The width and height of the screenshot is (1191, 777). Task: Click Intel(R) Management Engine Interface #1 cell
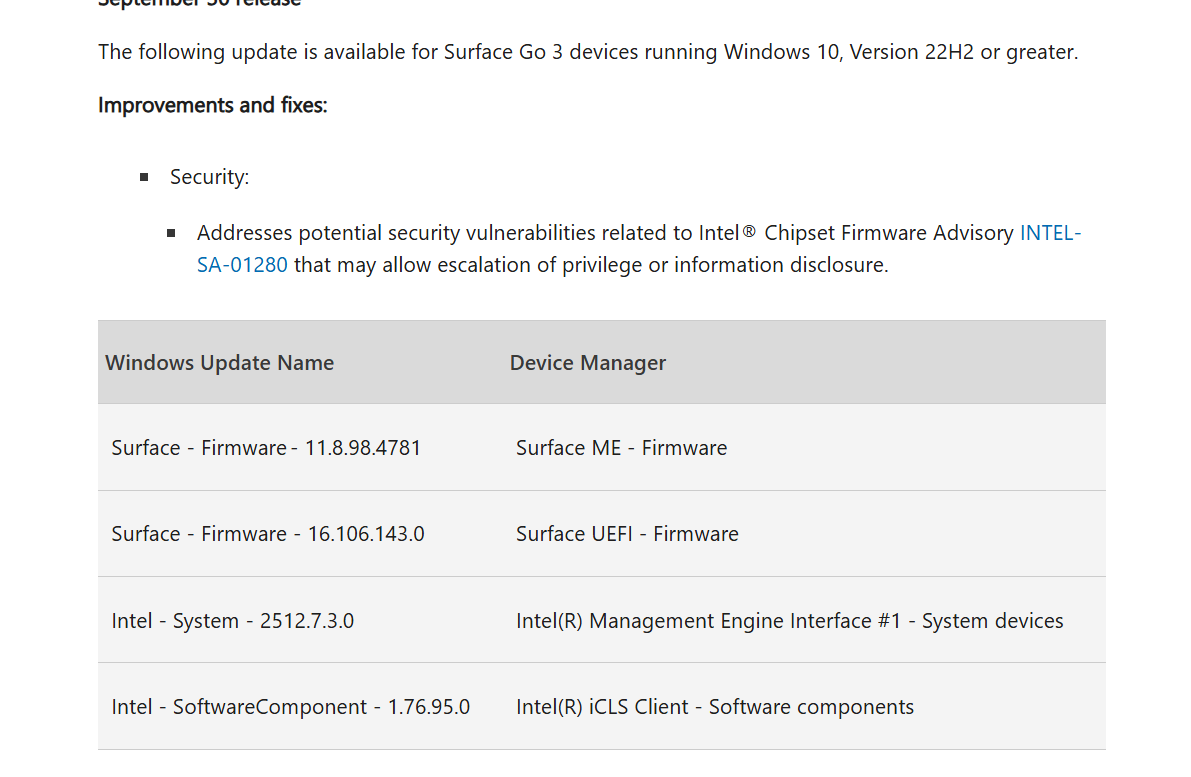(x=789, y=621)
